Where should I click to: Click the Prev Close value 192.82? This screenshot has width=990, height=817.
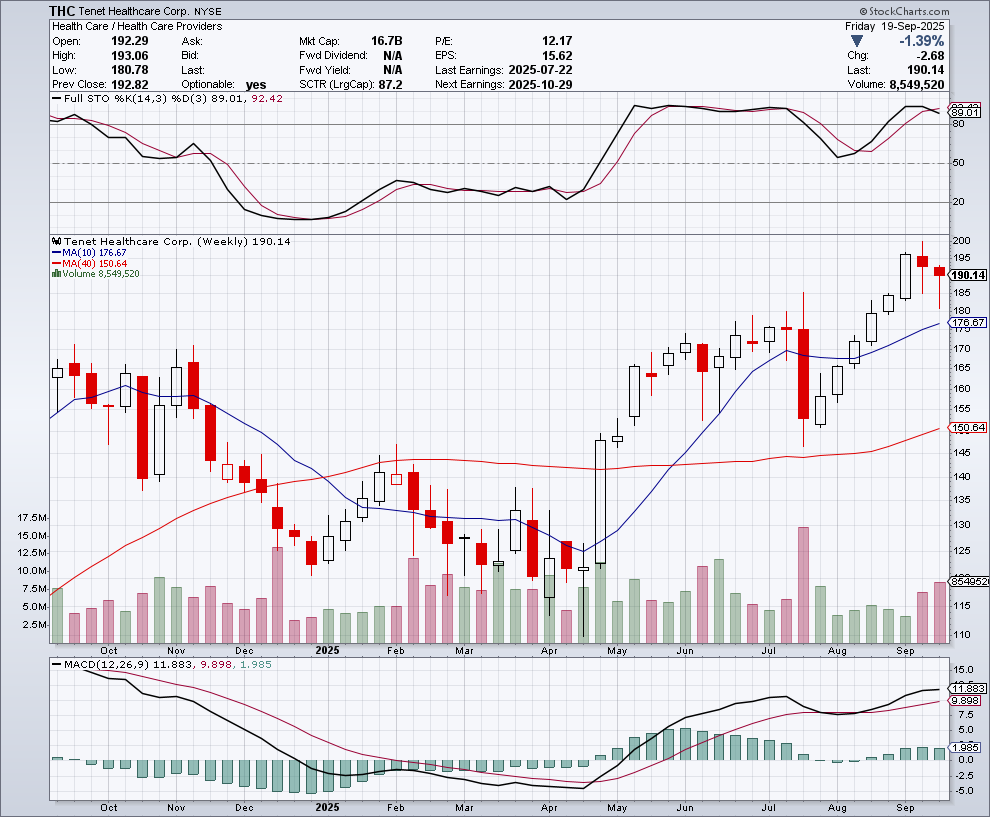pyautogui.click(x=129, y=85)
